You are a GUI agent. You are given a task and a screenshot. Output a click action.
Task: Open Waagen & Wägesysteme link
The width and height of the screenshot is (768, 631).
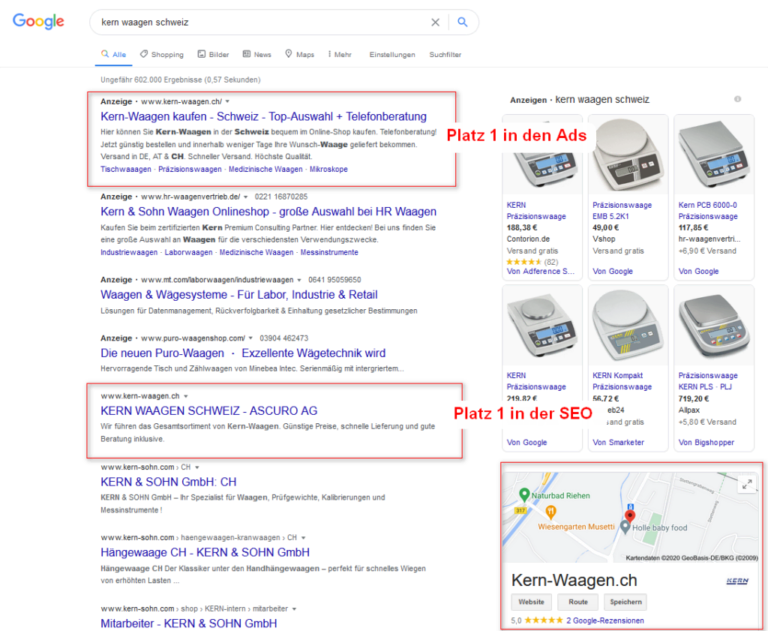tap(239, 295)
